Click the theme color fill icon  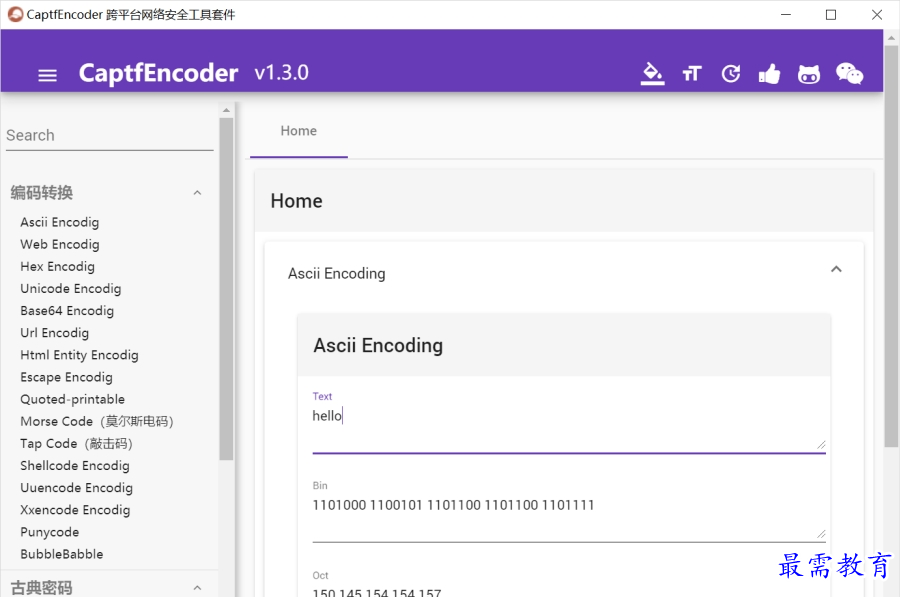(x=652, y=73)
